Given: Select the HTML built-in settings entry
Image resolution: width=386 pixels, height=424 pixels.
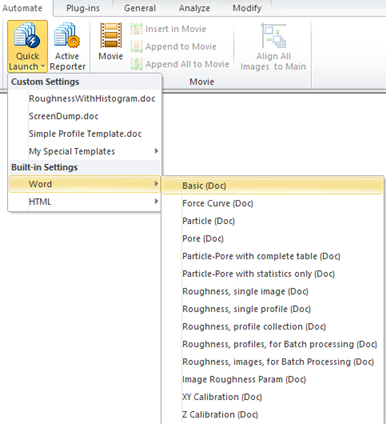Looking at the screenshot, I should click(x=85, y=202).
